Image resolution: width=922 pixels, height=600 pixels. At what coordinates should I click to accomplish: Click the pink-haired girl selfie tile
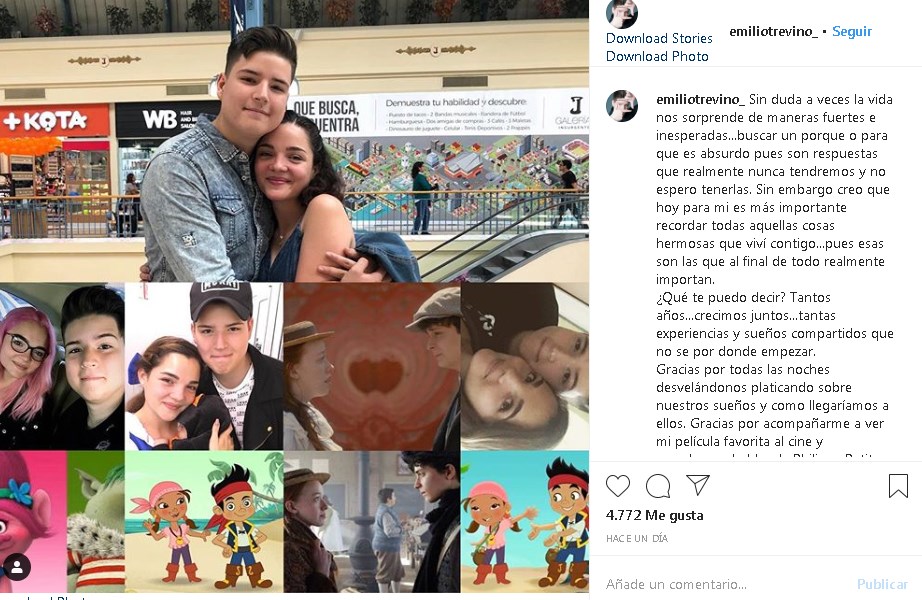pyautogui.click(x=62, y=366)
